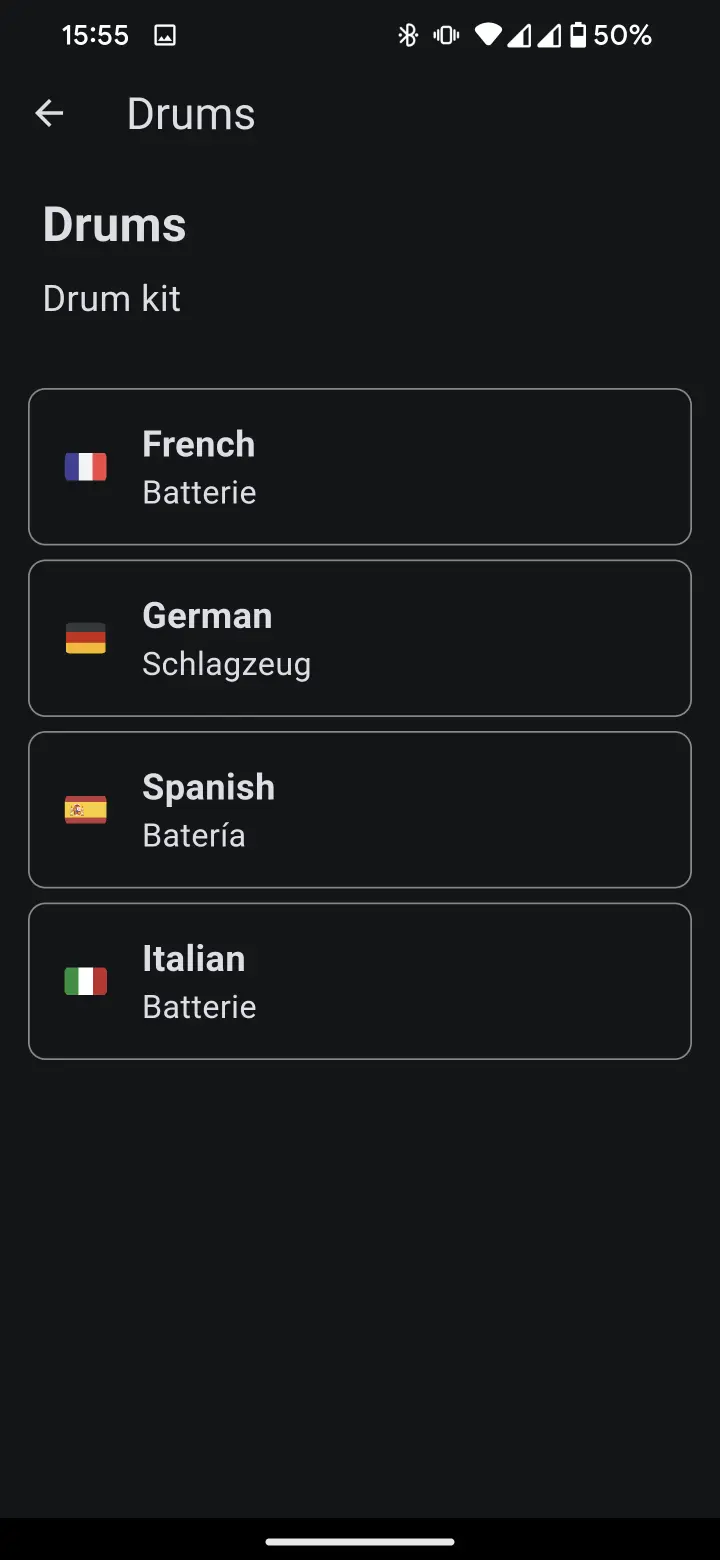Click the Italian flag icon
720x1560 pixels.
click(x=86, y=981)
